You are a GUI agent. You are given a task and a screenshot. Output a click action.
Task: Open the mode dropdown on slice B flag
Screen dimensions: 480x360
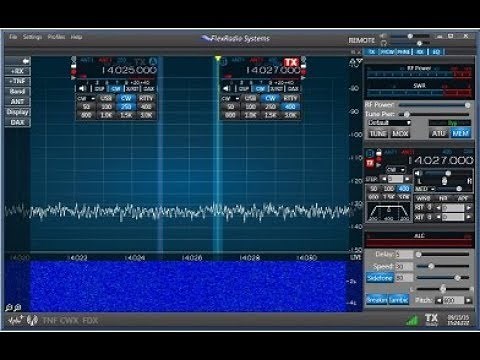230,99
